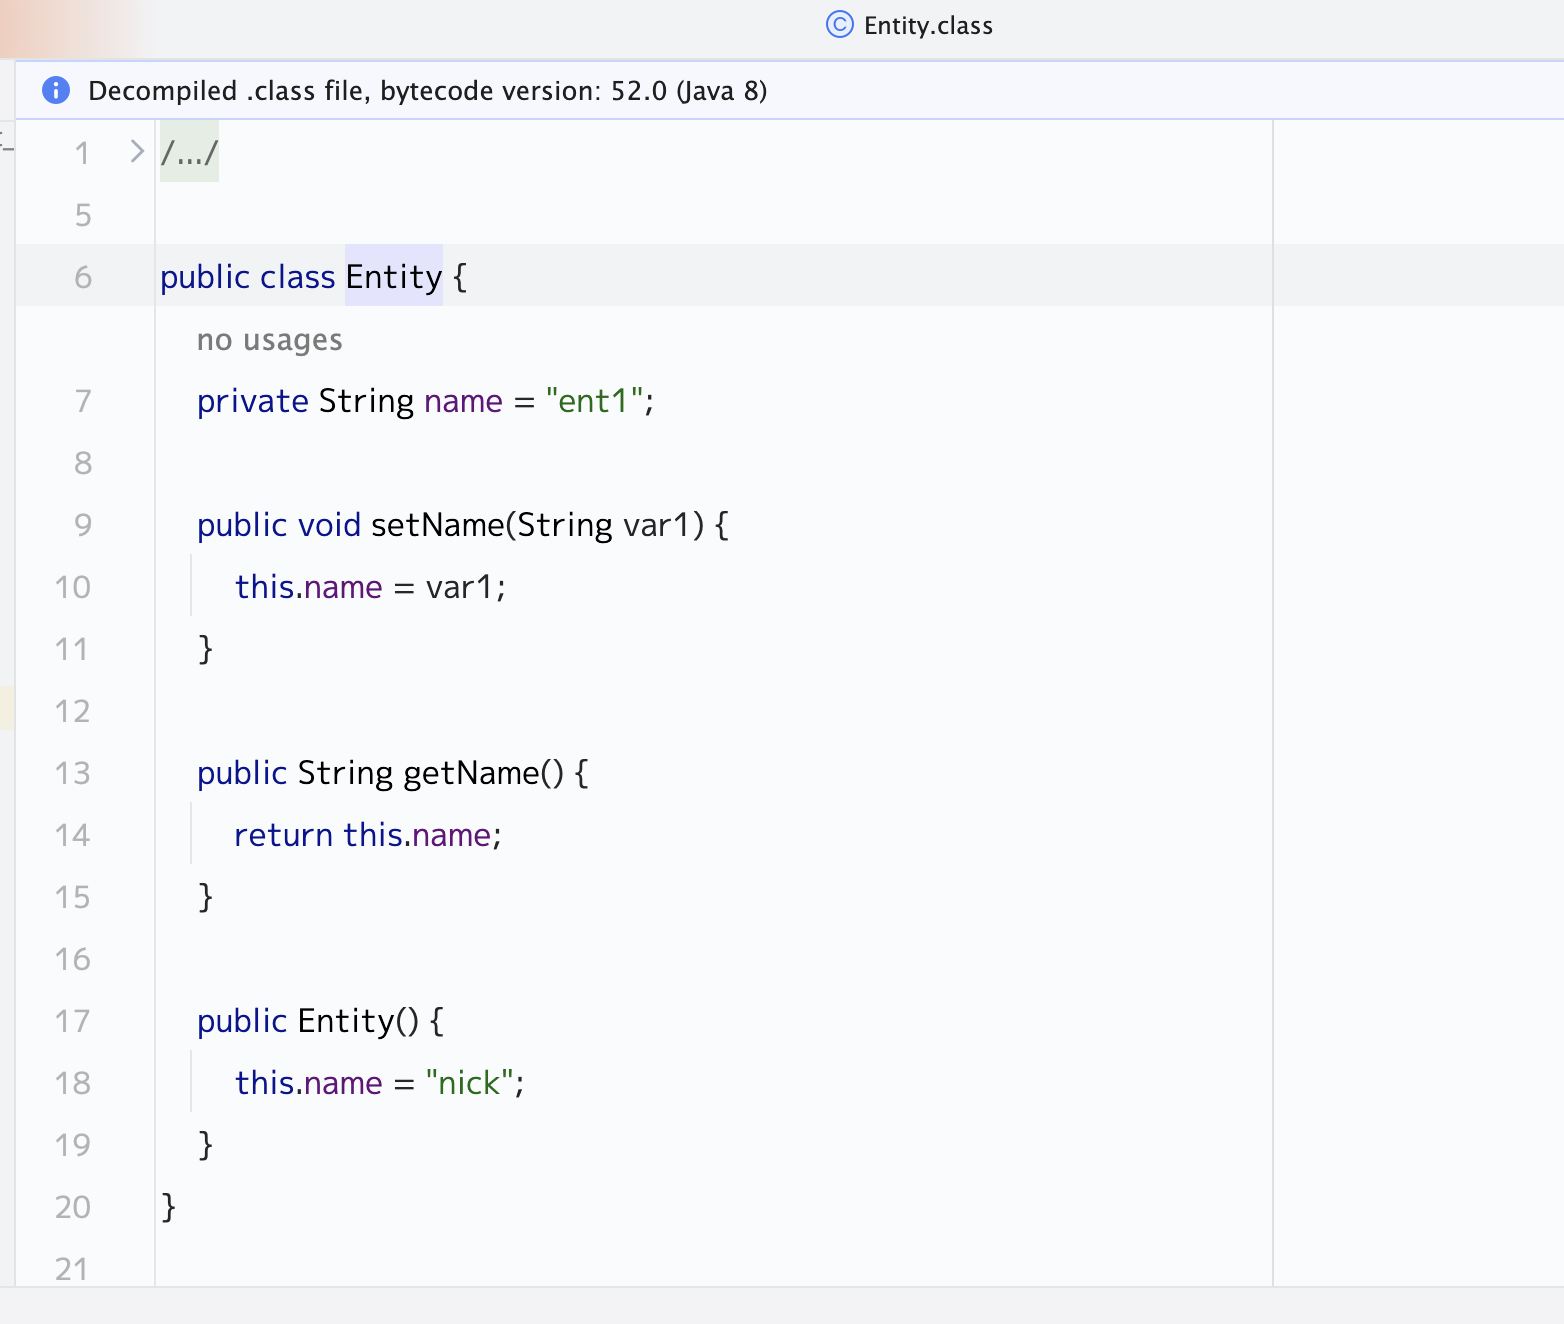
Task: Click the folded /.../ comment placeholder
Action: point(189,153)
